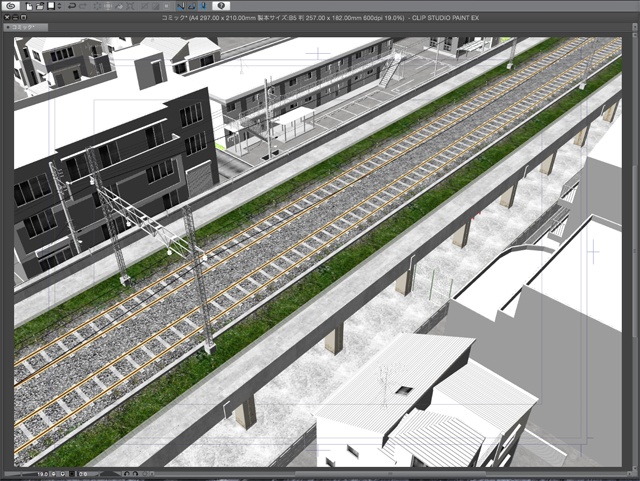Fit canvas to window icon
The width and height of the screenshot is (640, 481).
tap(72, 474)
